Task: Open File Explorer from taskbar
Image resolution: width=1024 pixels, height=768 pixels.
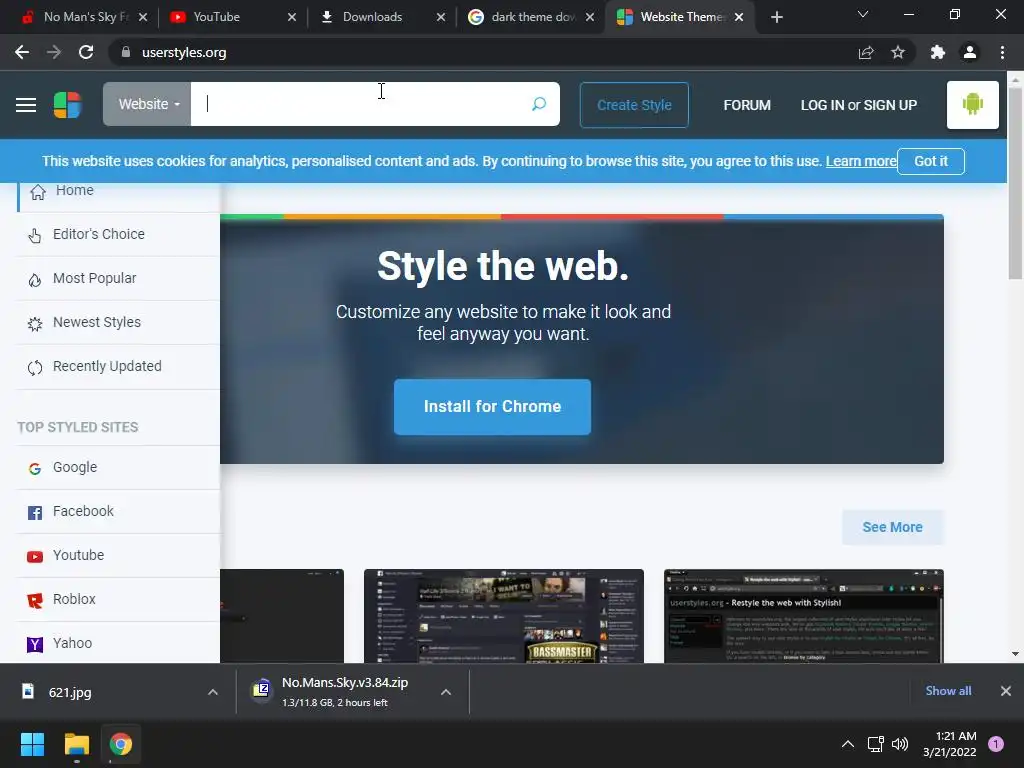Action: [x=76, y=744]
